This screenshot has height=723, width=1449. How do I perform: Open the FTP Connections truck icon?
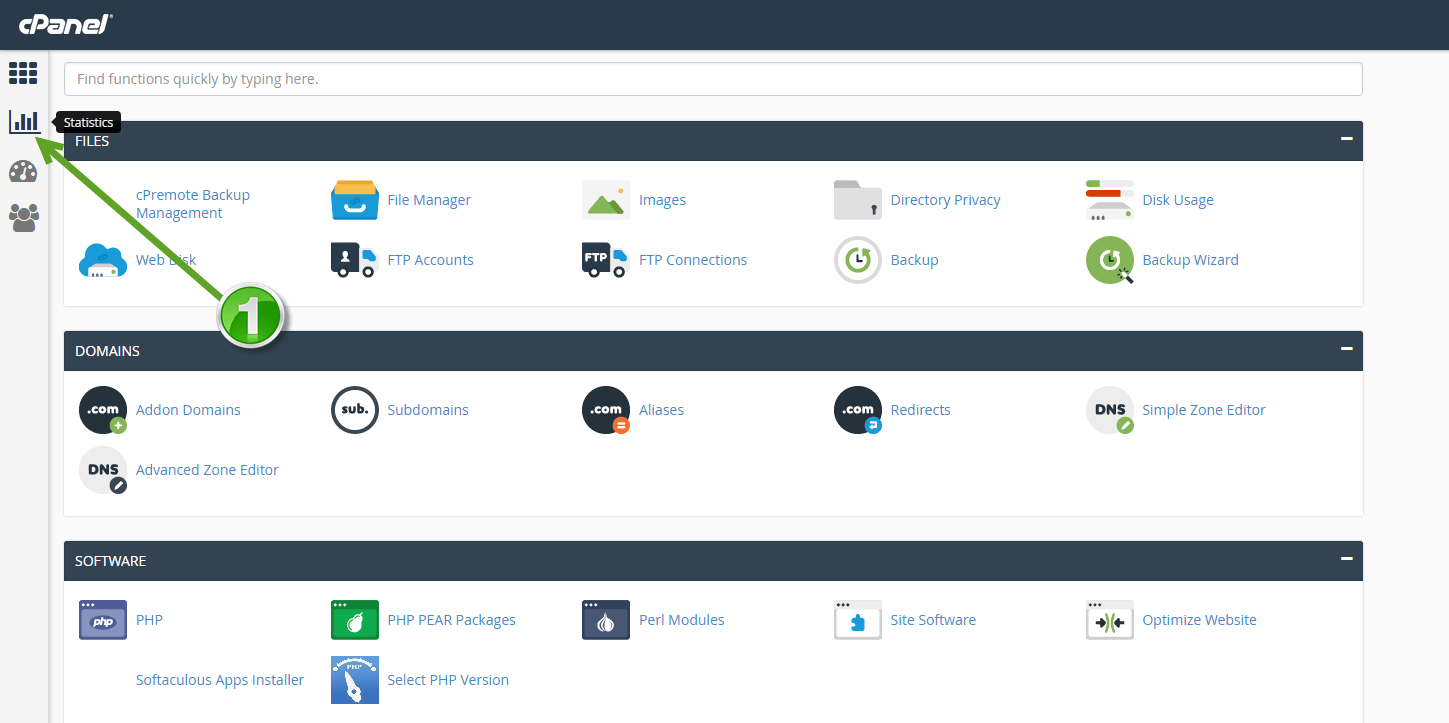pos(606,260)
